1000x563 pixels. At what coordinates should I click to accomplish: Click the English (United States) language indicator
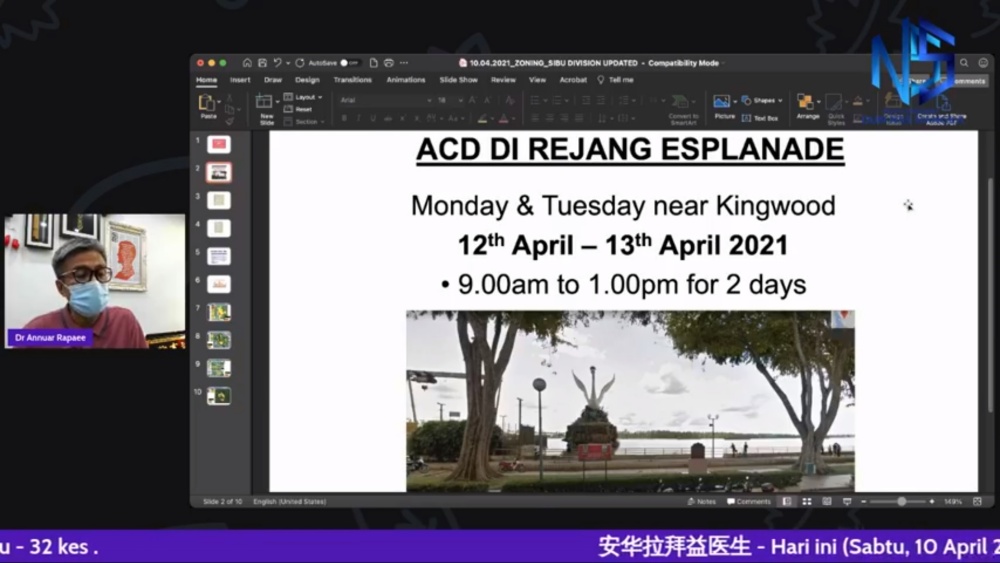point(290,502)
